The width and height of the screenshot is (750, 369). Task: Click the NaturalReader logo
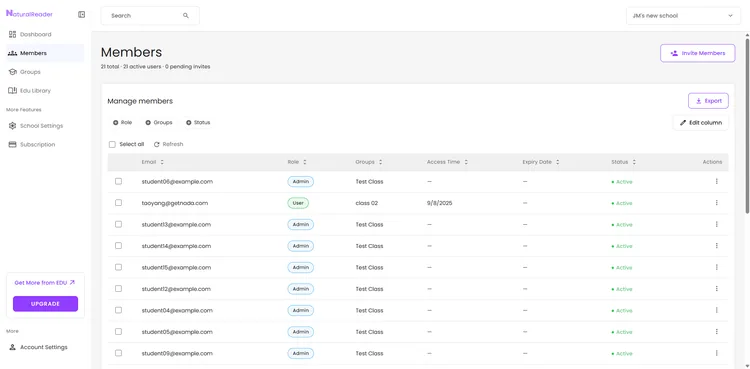(29, 14)
